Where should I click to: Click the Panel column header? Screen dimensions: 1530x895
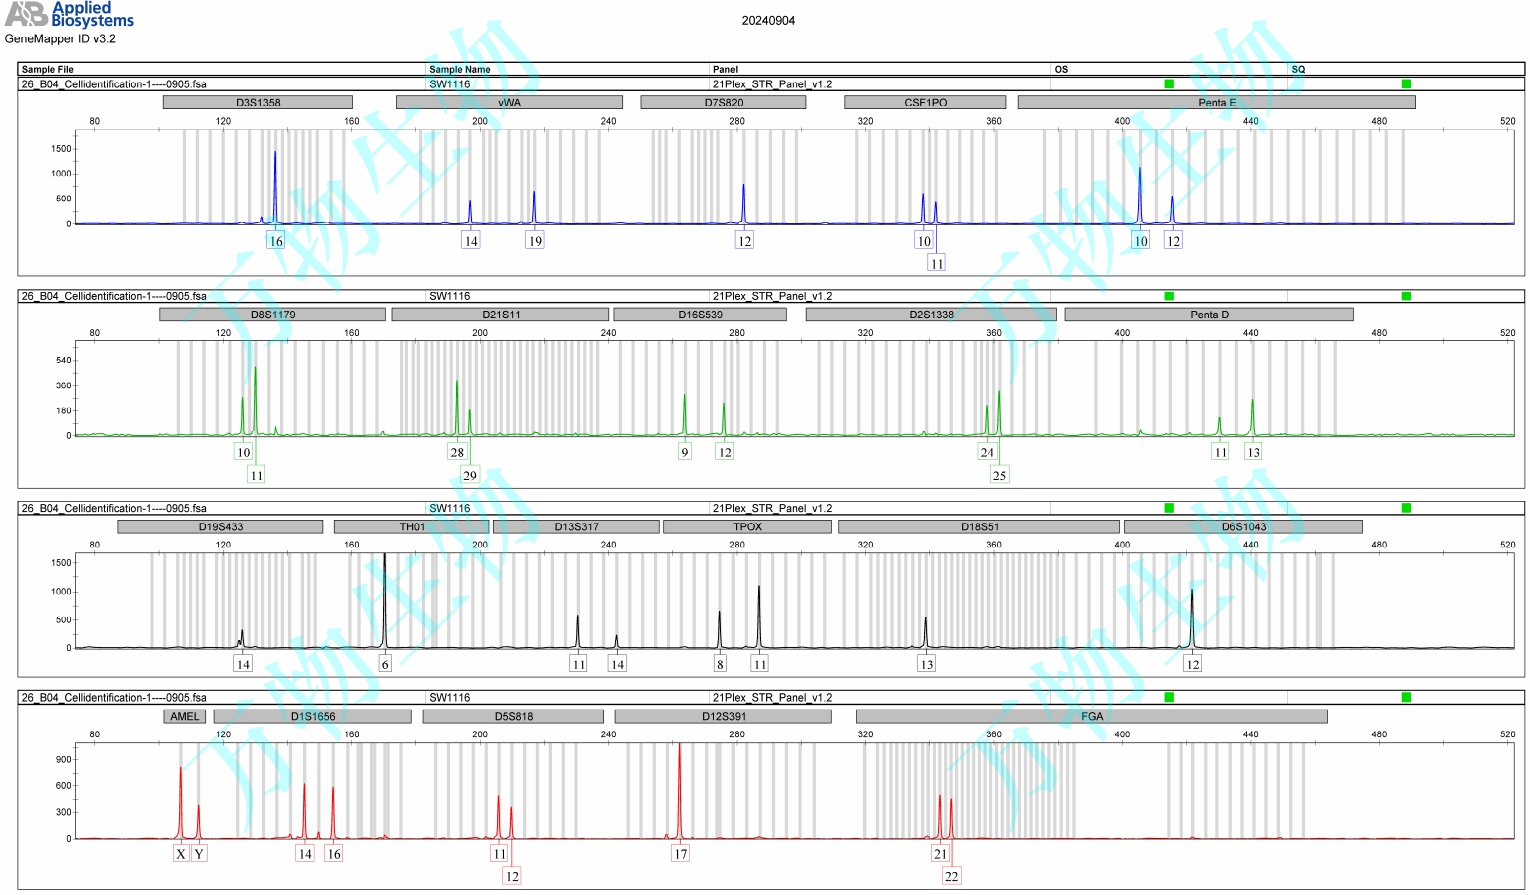[x=725, y=70]
